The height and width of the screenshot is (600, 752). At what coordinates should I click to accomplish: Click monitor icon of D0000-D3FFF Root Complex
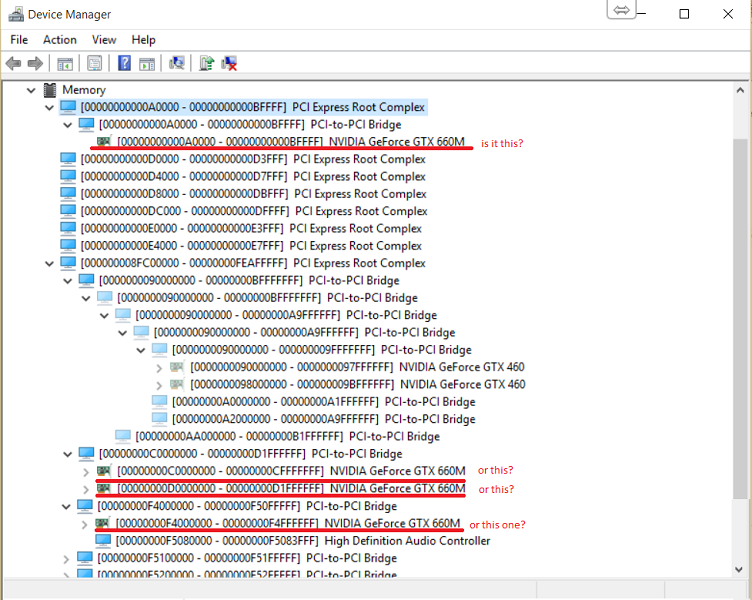tap(68, 159)
